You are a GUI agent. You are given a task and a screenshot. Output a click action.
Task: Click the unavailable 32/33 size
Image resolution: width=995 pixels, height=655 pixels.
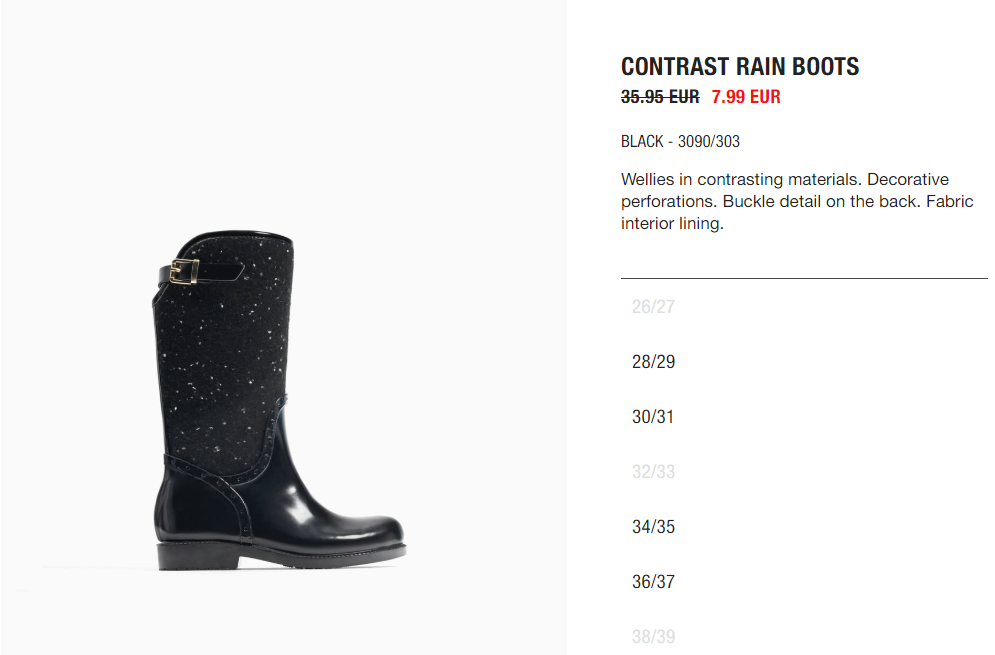click(653, 472)
